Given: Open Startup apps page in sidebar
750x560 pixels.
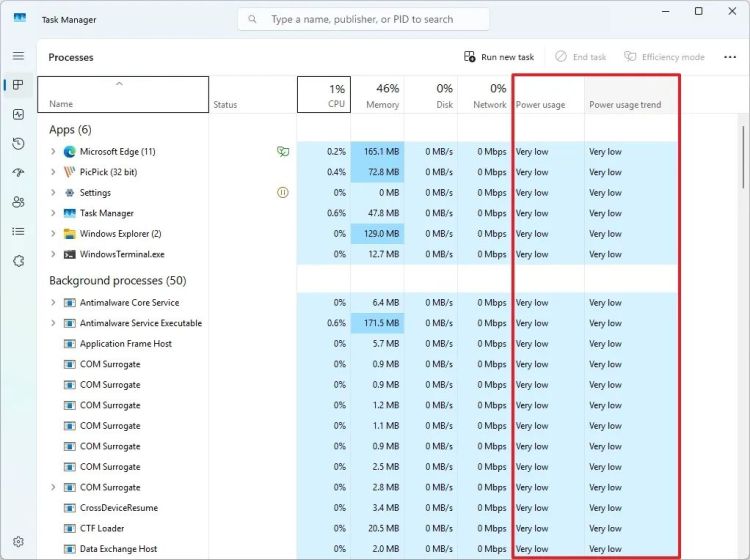Looking at the screenshot, I should (18, 173).
